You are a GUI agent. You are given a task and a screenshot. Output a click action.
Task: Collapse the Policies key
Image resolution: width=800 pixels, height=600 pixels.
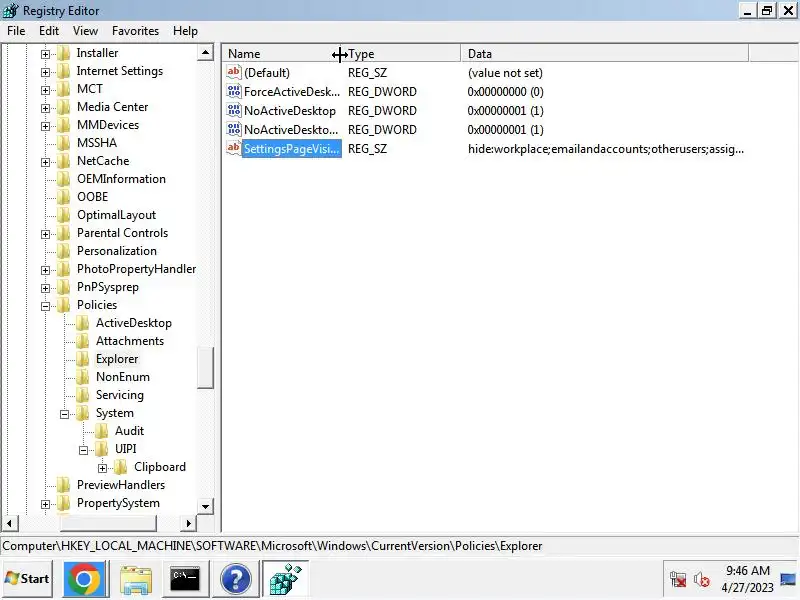coord(45,306)
